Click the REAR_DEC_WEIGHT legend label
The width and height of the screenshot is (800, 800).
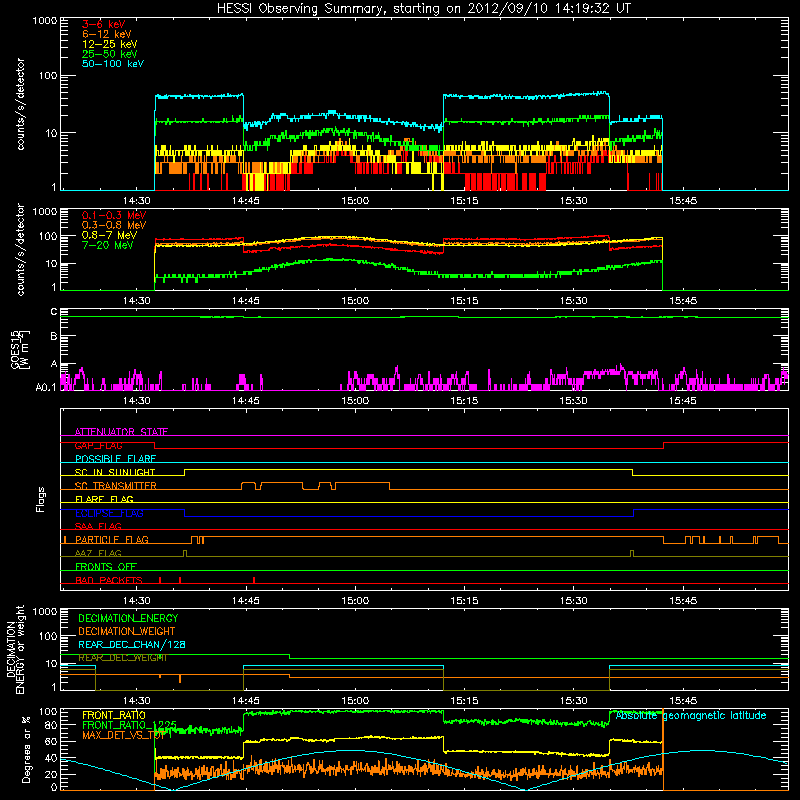[122, 658]
